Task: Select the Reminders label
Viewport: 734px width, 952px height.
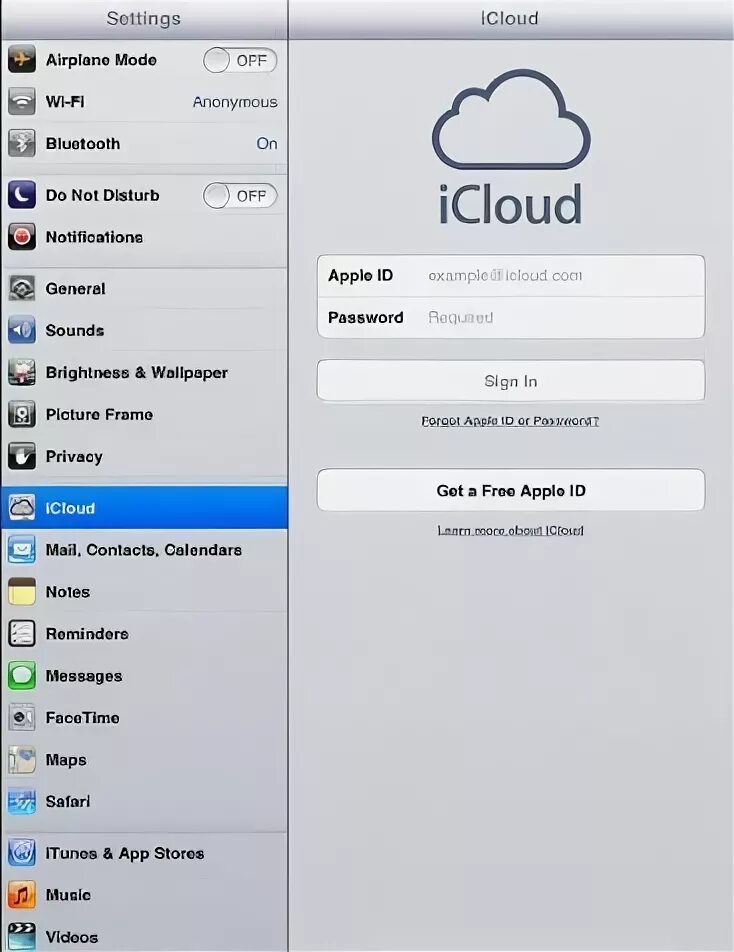Action: [x=87, y=634]
